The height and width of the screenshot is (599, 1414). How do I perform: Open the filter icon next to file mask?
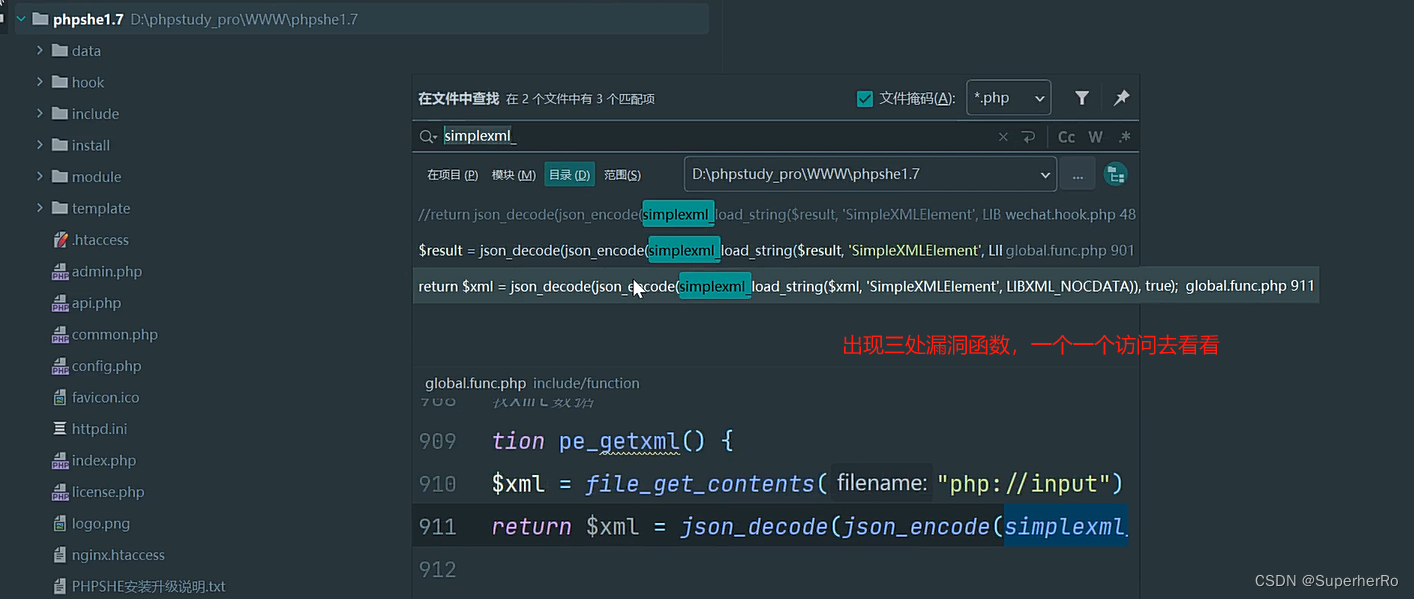click(x=1081, y=97)
